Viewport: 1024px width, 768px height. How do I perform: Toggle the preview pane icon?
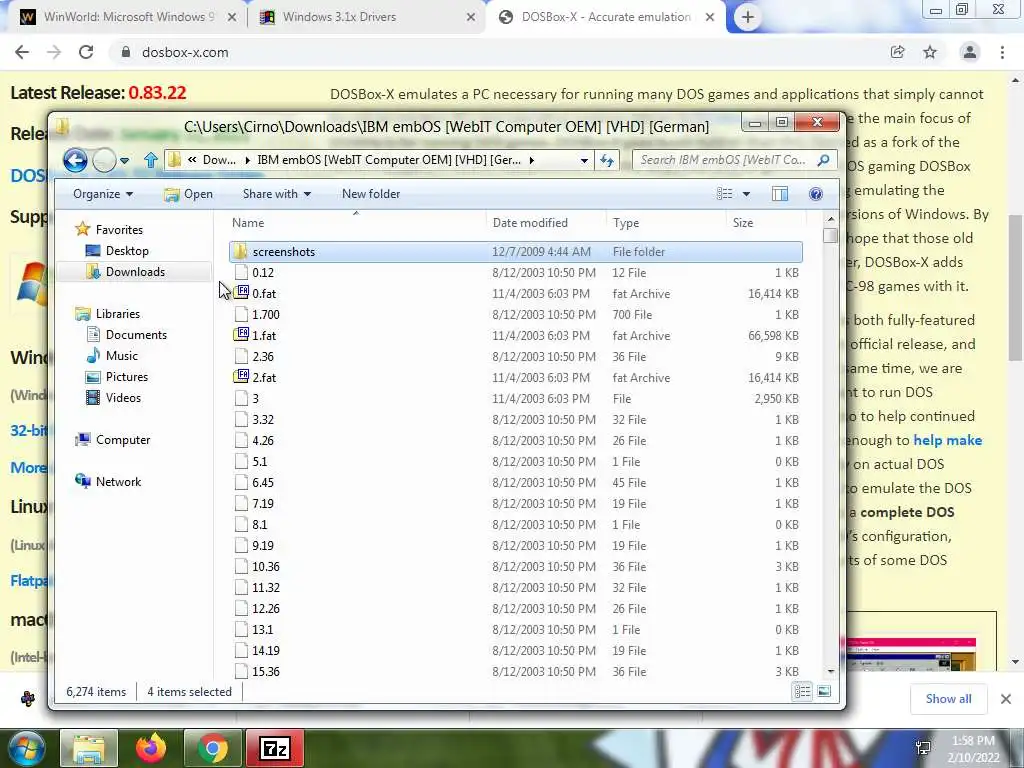coord(780,194)
